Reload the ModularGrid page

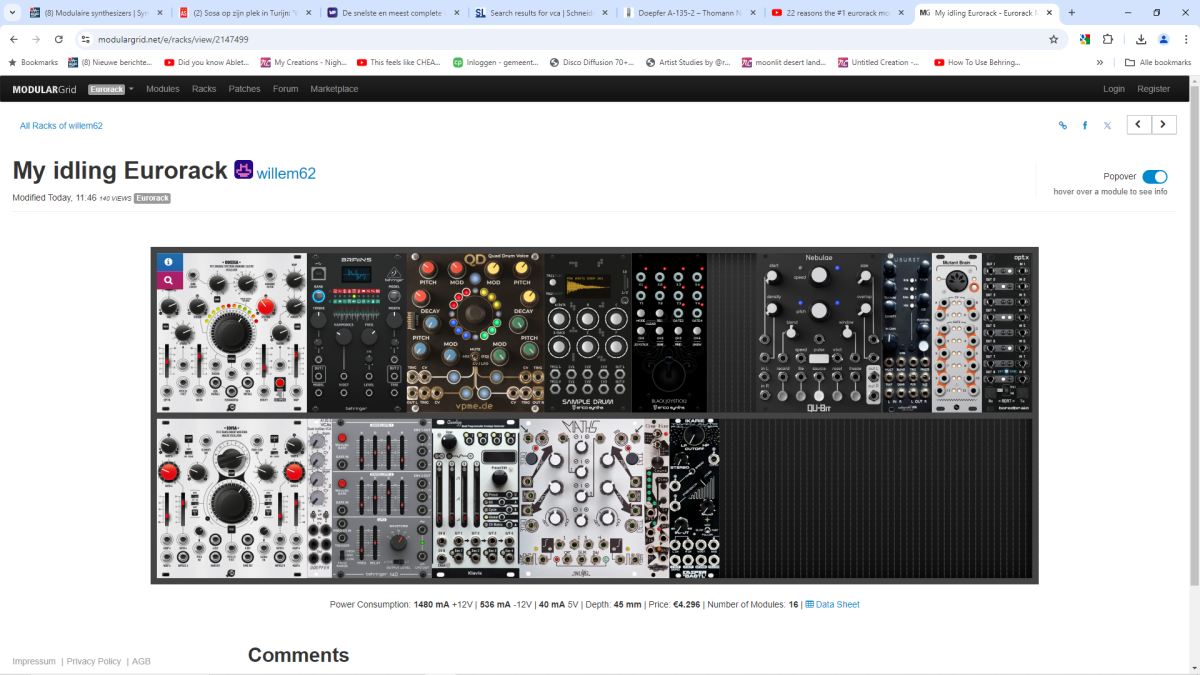click(x=59, y=39)
